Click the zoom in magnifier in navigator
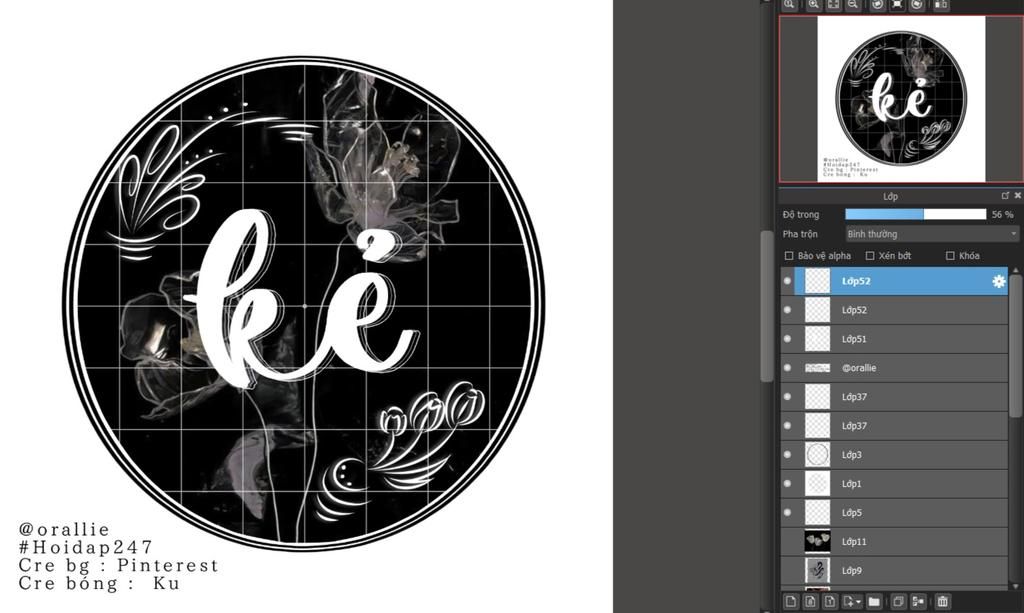The height and width of the screenshot is (613, 1024). coord(813,5)
